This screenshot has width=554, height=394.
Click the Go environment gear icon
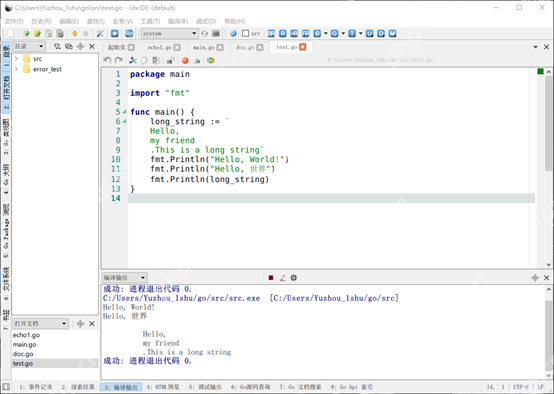point(234,34)
